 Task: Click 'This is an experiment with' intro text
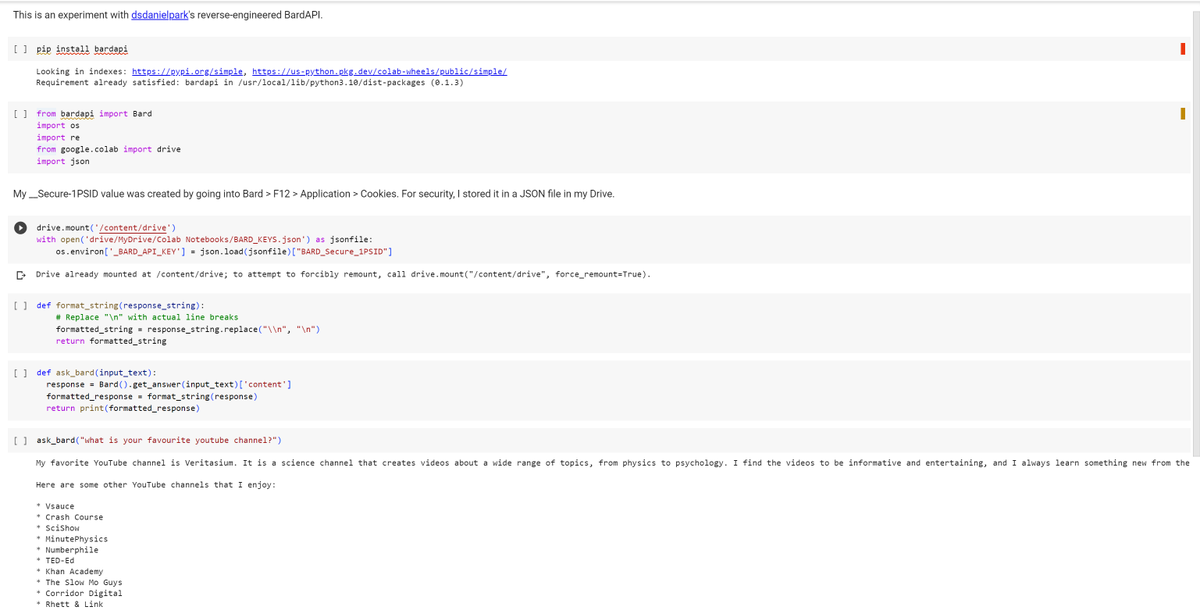pyautogui.click(x=72, y=16)
